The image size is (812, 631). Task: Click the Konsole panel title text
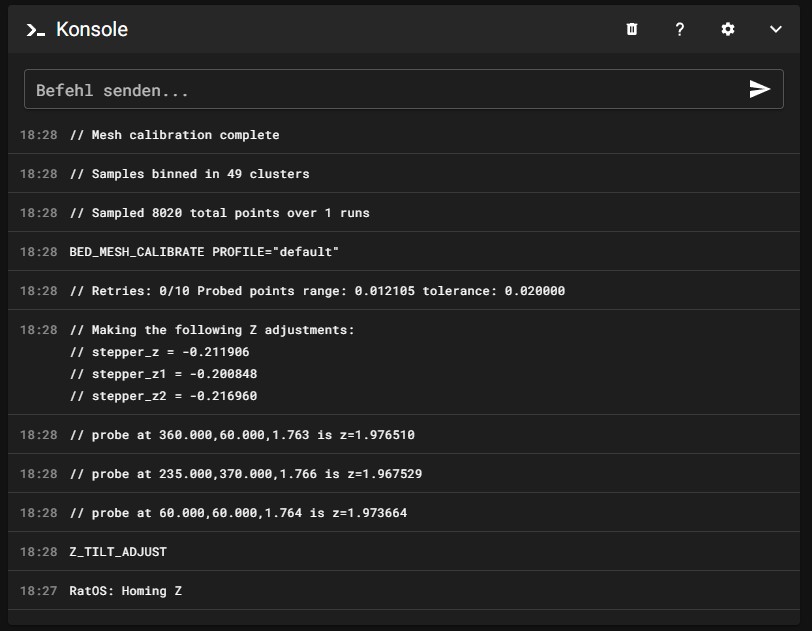(x=92, y=30)
